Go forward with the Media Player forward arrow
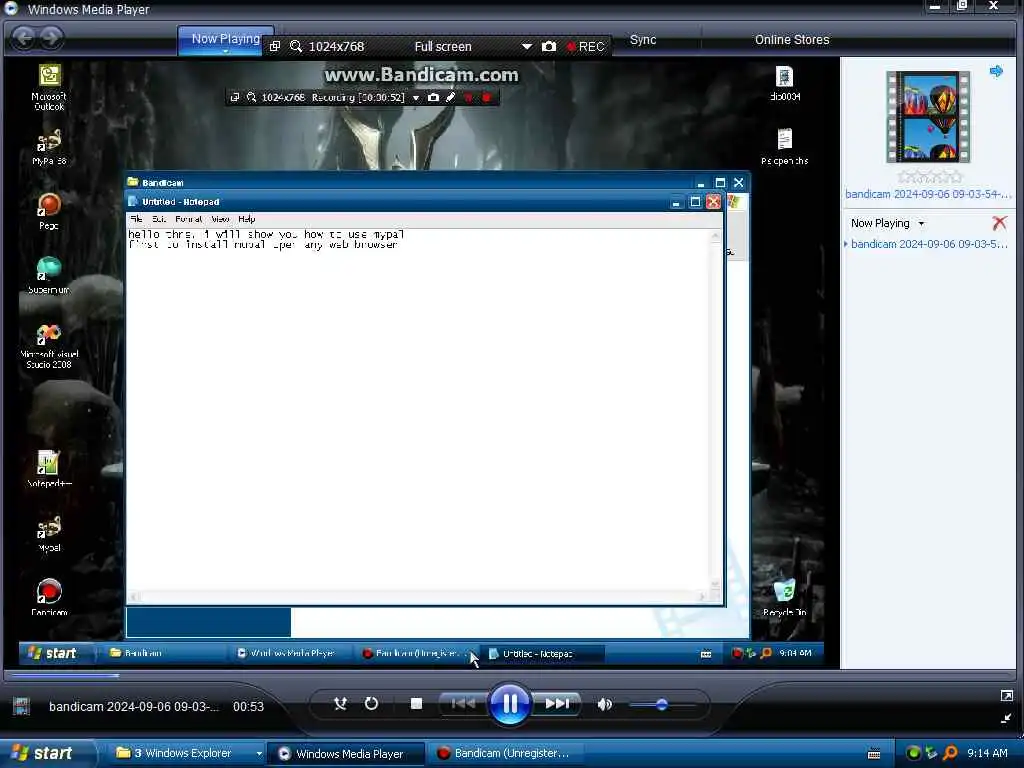This screenshot has height=768, width=1024. [52, 38]
